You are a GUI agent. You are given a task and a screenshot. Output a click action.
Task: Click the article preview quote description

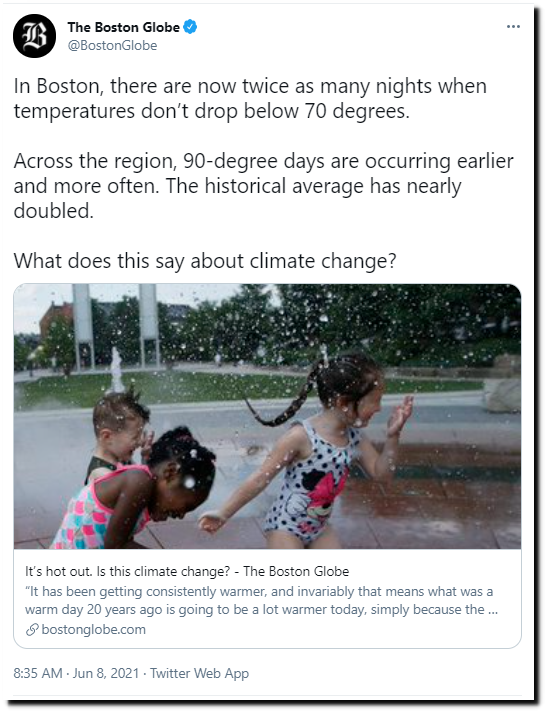pyautogui.click(x=262, y=600)
